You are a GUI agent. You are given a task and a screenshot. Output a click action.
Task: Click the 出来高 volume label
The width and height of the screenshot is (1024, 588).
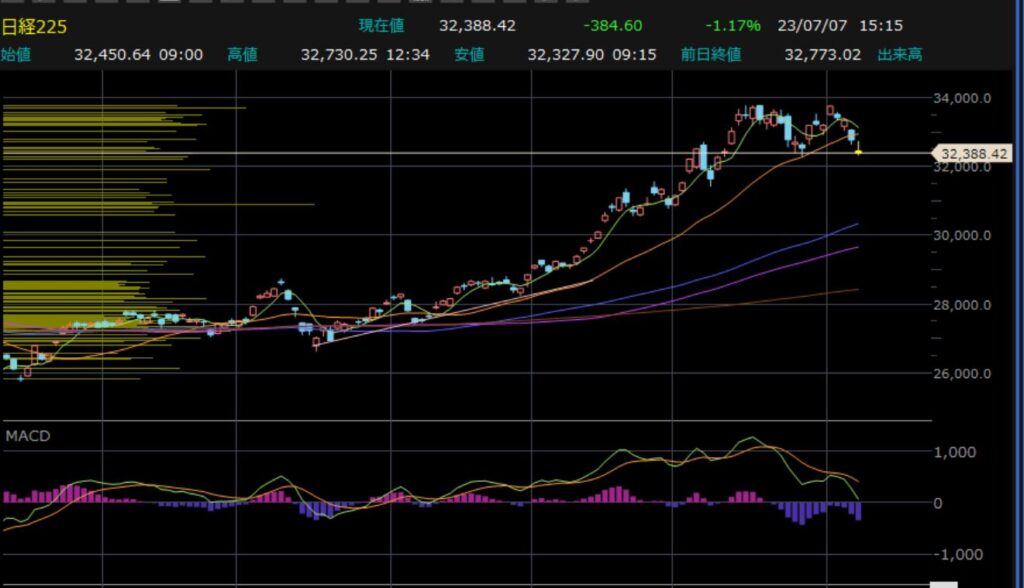point(899,54)
